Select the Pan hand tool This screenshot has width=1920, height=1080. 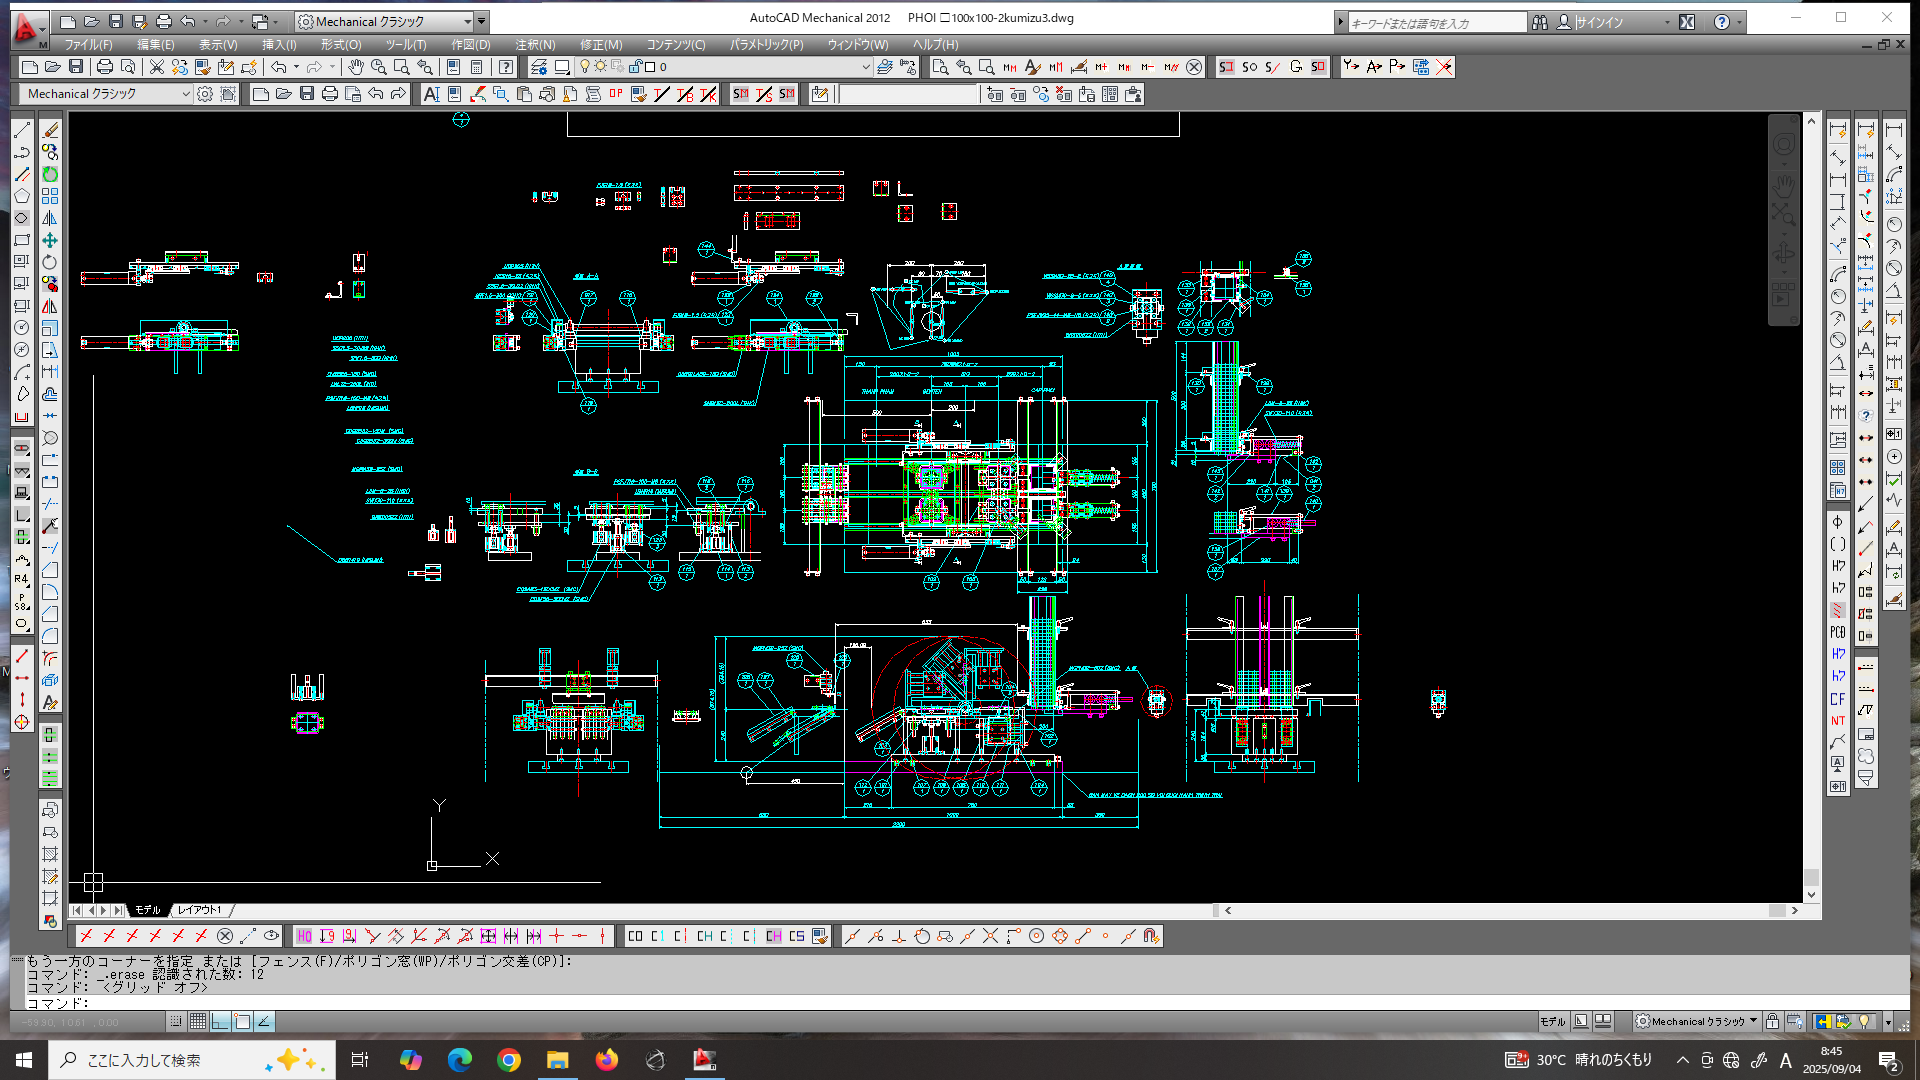(355, 67)
